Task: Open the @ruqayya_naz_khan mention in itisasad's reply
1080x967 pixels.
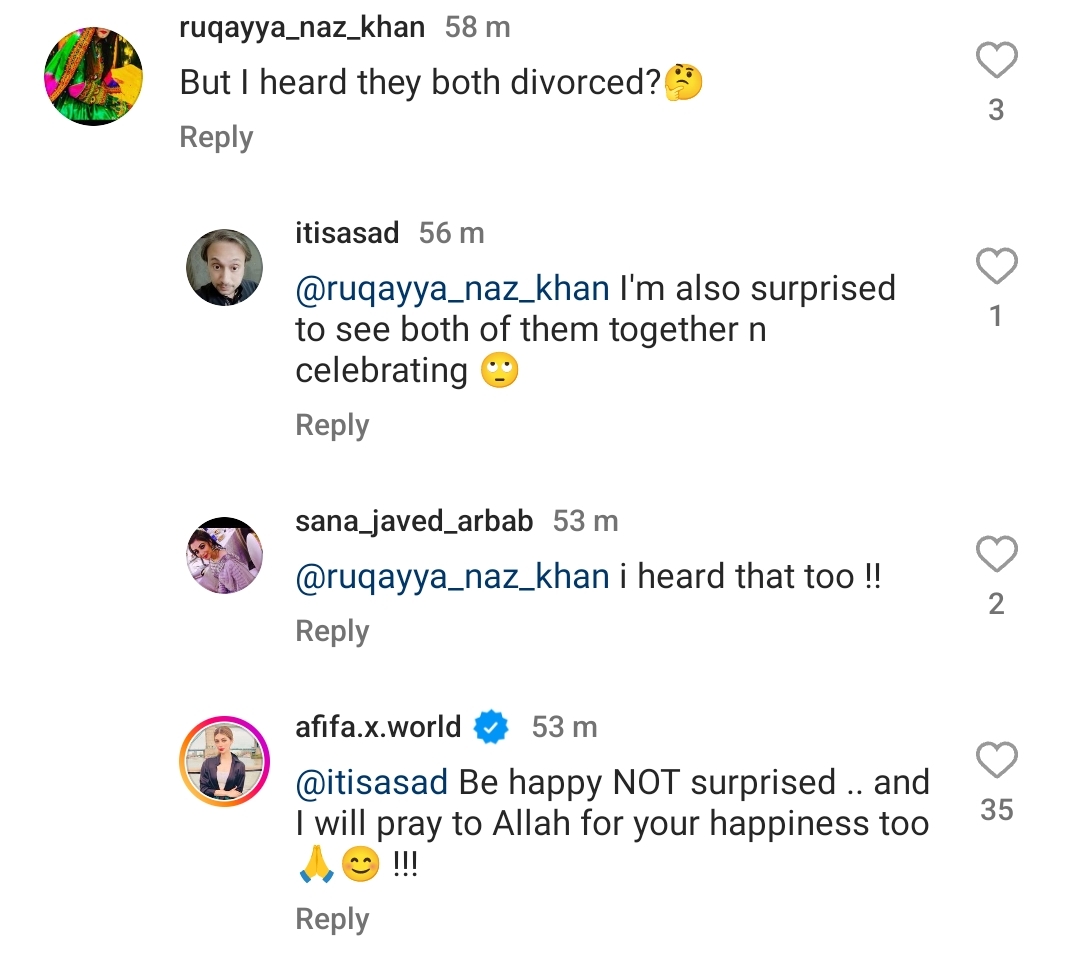Action: point(448,288)
